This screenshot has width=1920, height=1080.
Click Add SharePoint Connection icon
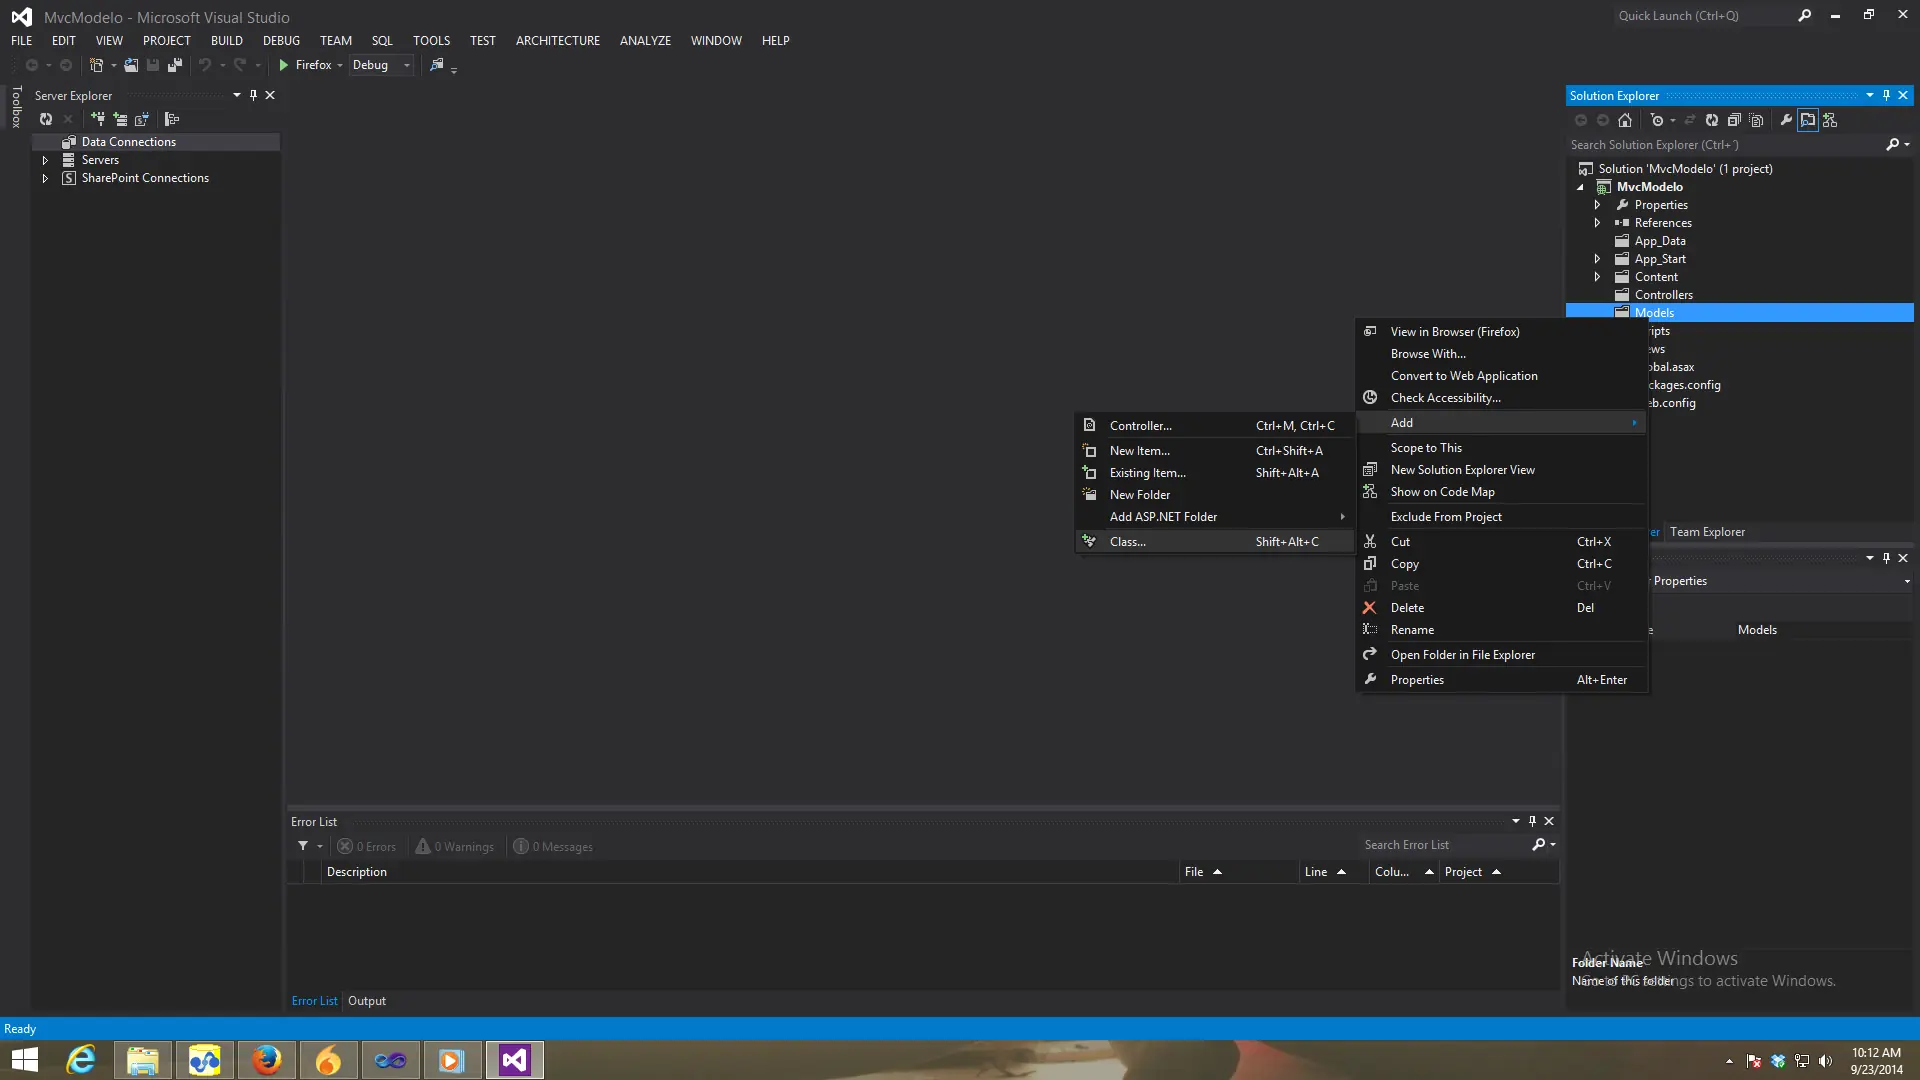click(142, 119)
